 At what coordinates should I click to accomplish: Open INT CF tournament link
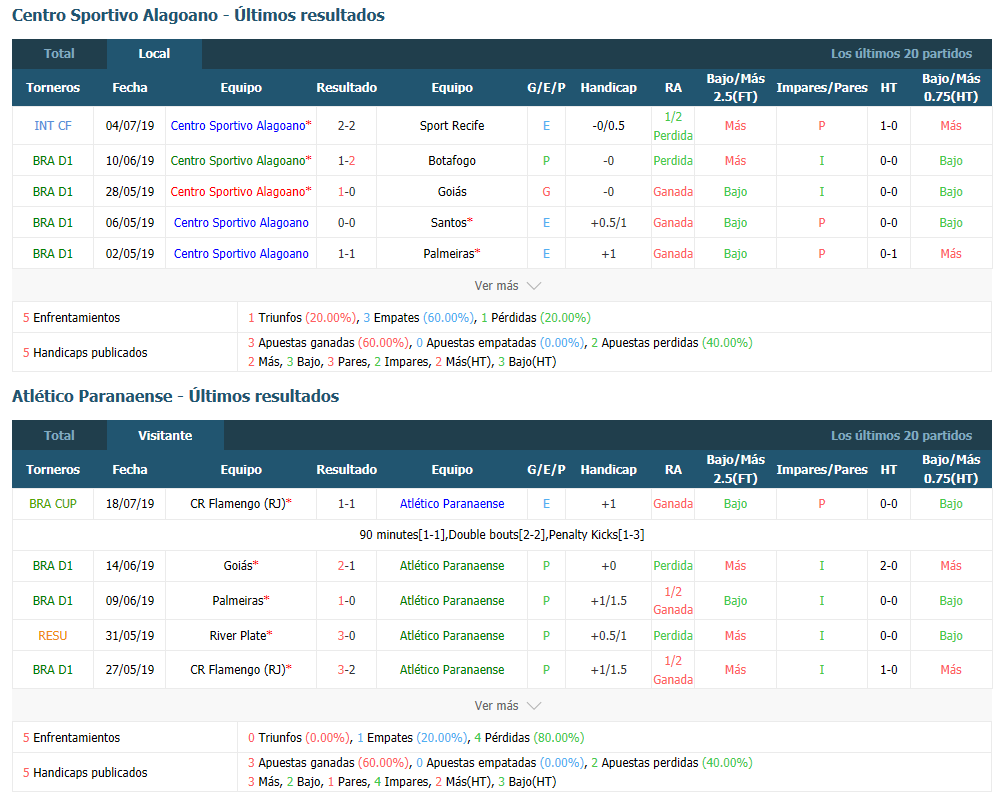[52, 126]
